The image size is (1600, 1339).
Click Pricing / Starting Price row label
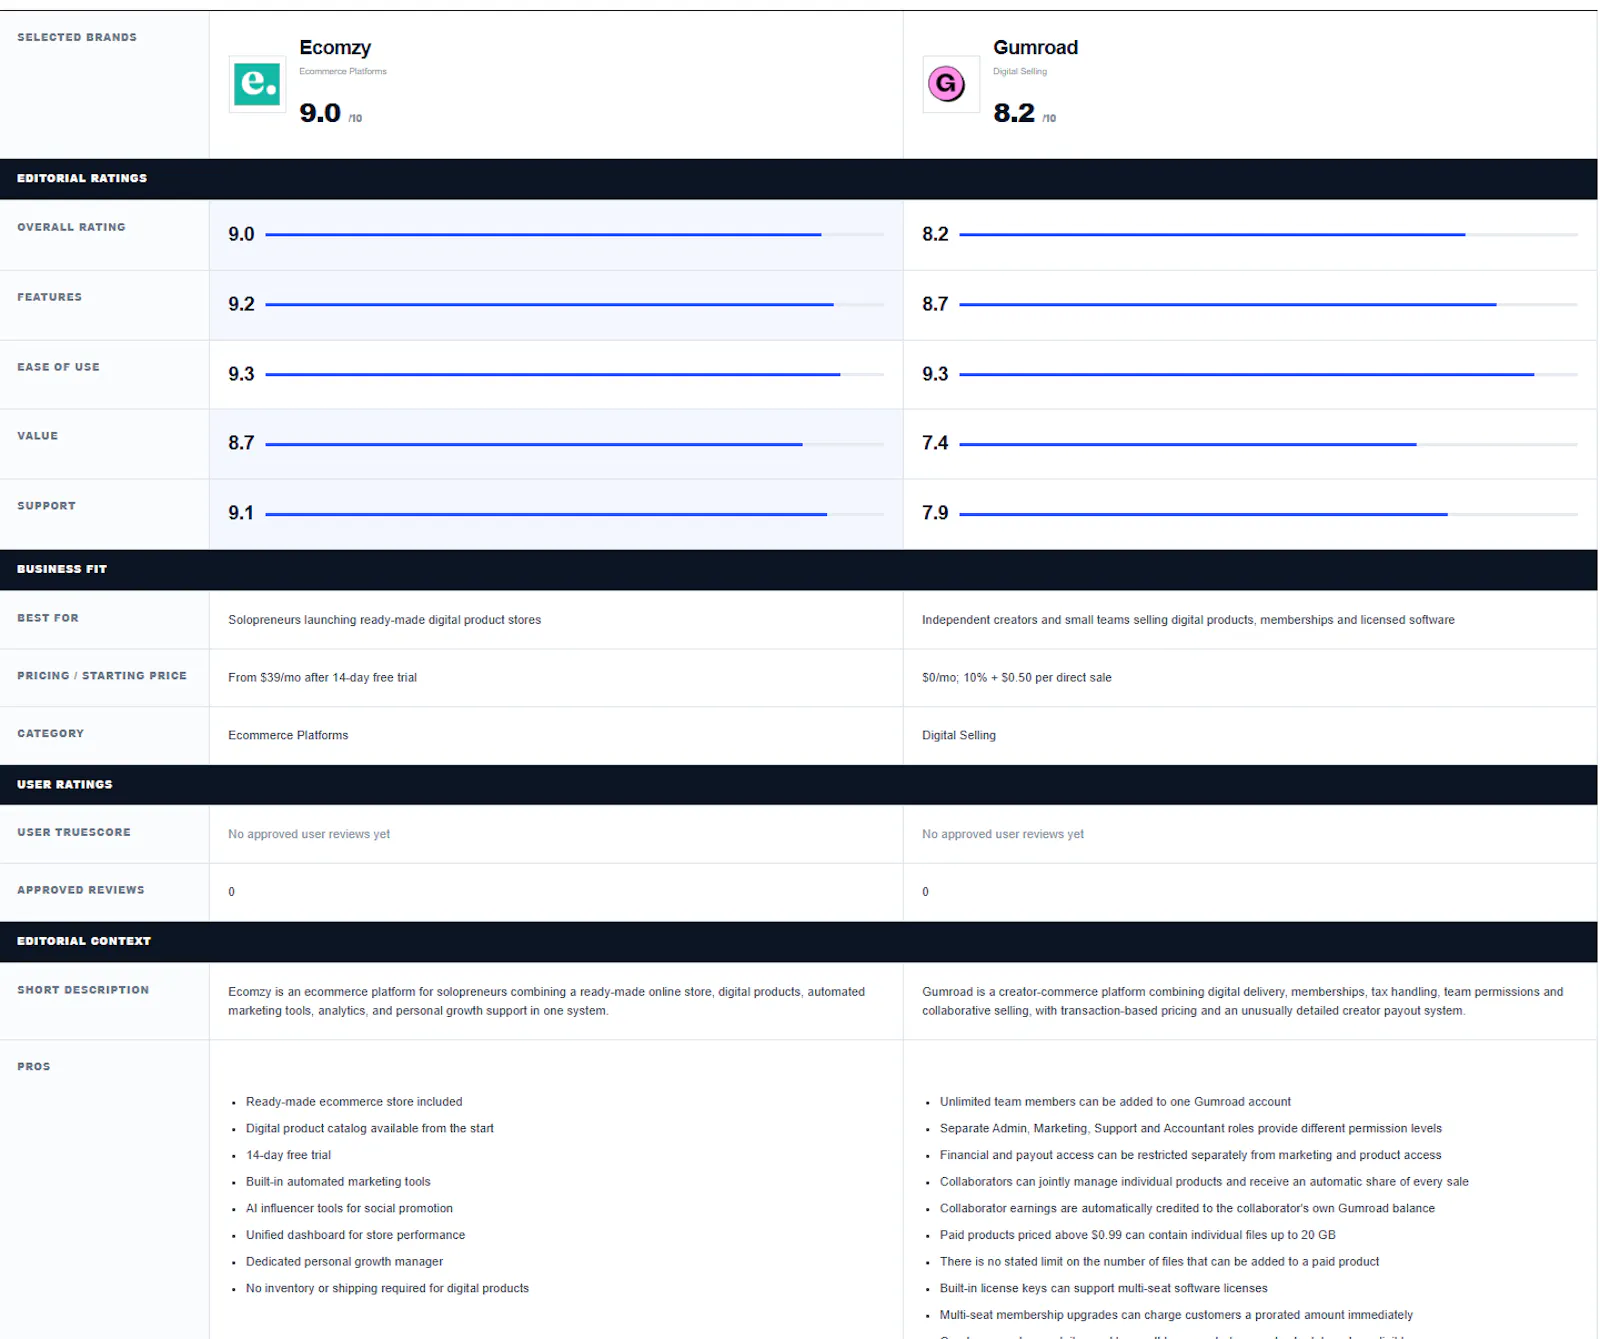click(102, 676)
